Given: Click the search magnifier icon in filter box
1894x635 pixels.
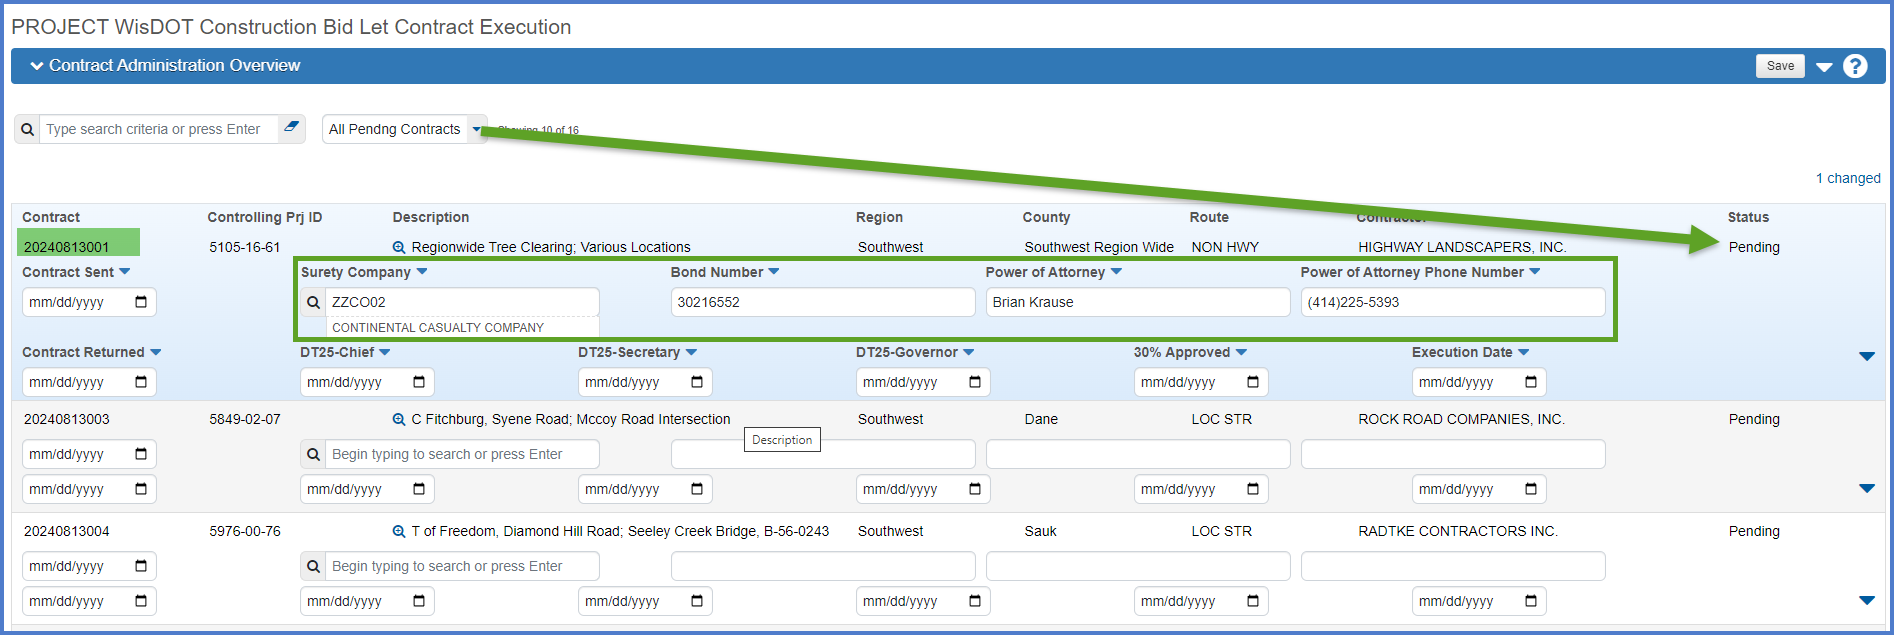Looking at the screenshot, I should (27, 130).
